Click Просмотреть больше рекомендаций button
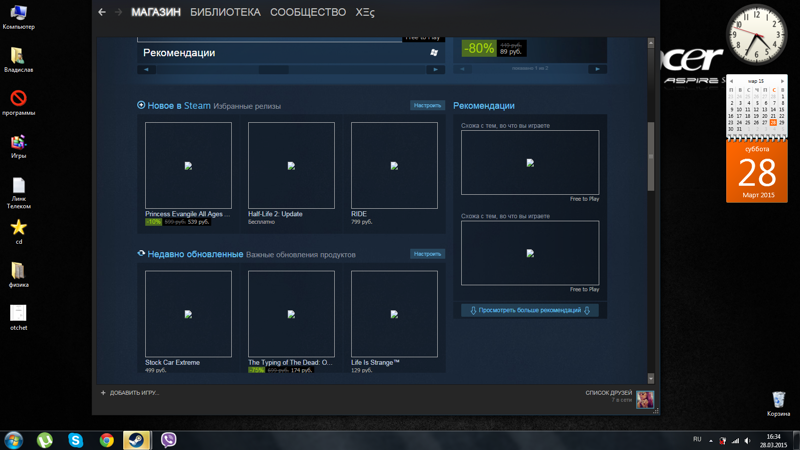This screenshot has width=800, height=450. tap(530, 310)
